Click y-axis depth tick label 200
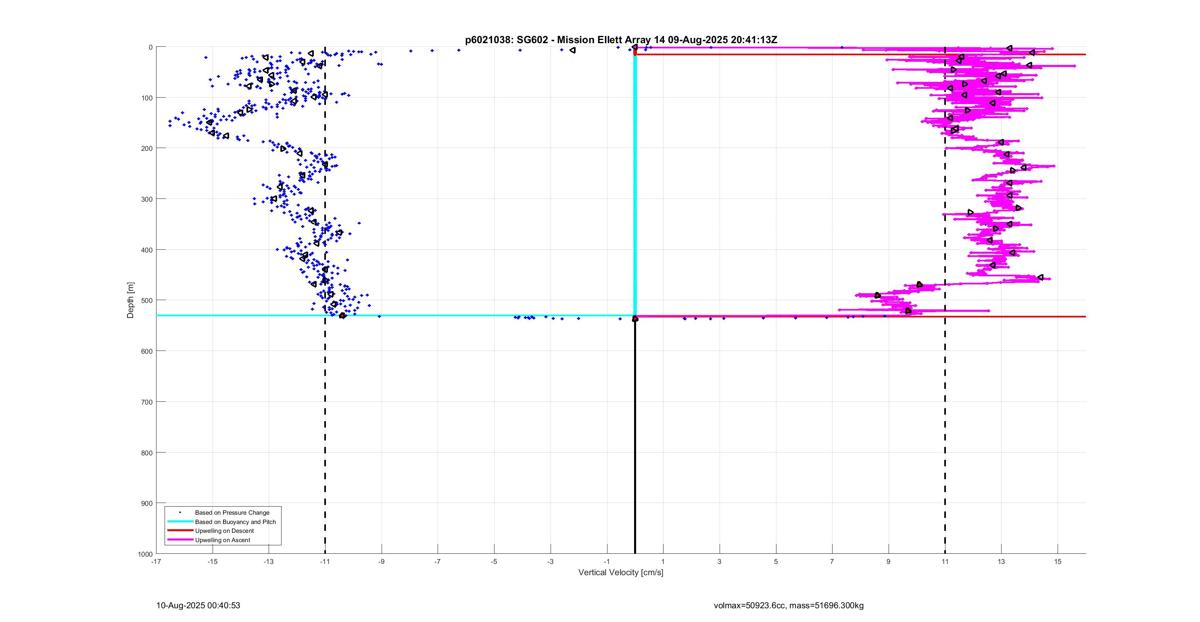The height and width of the screenshot is (622, 1200). tap(146, 148)
